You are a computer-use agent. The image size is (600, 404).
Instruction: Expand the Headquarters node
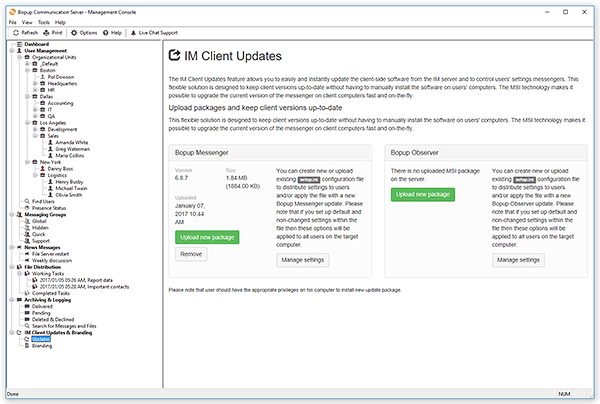[x=35, y=83]
